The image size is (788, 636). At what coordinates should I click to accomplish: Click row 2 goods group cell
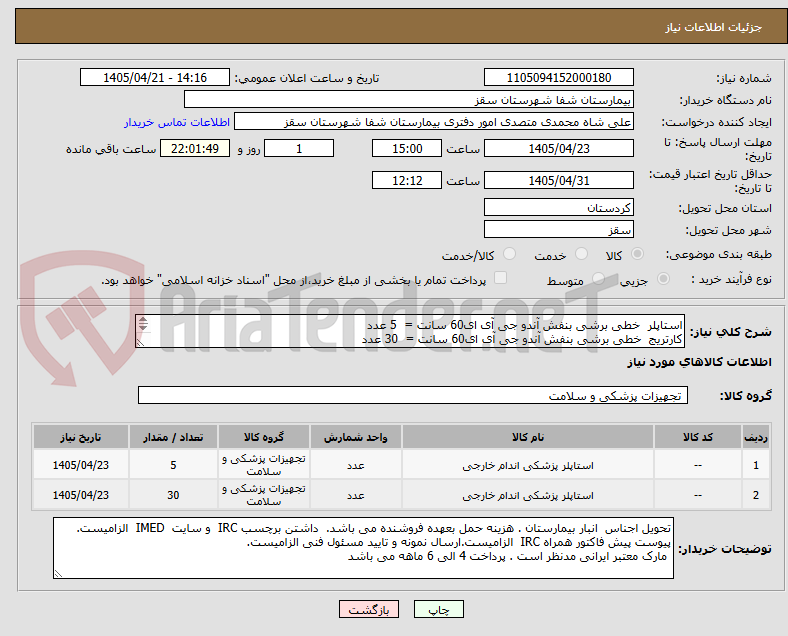pos(264,495)
